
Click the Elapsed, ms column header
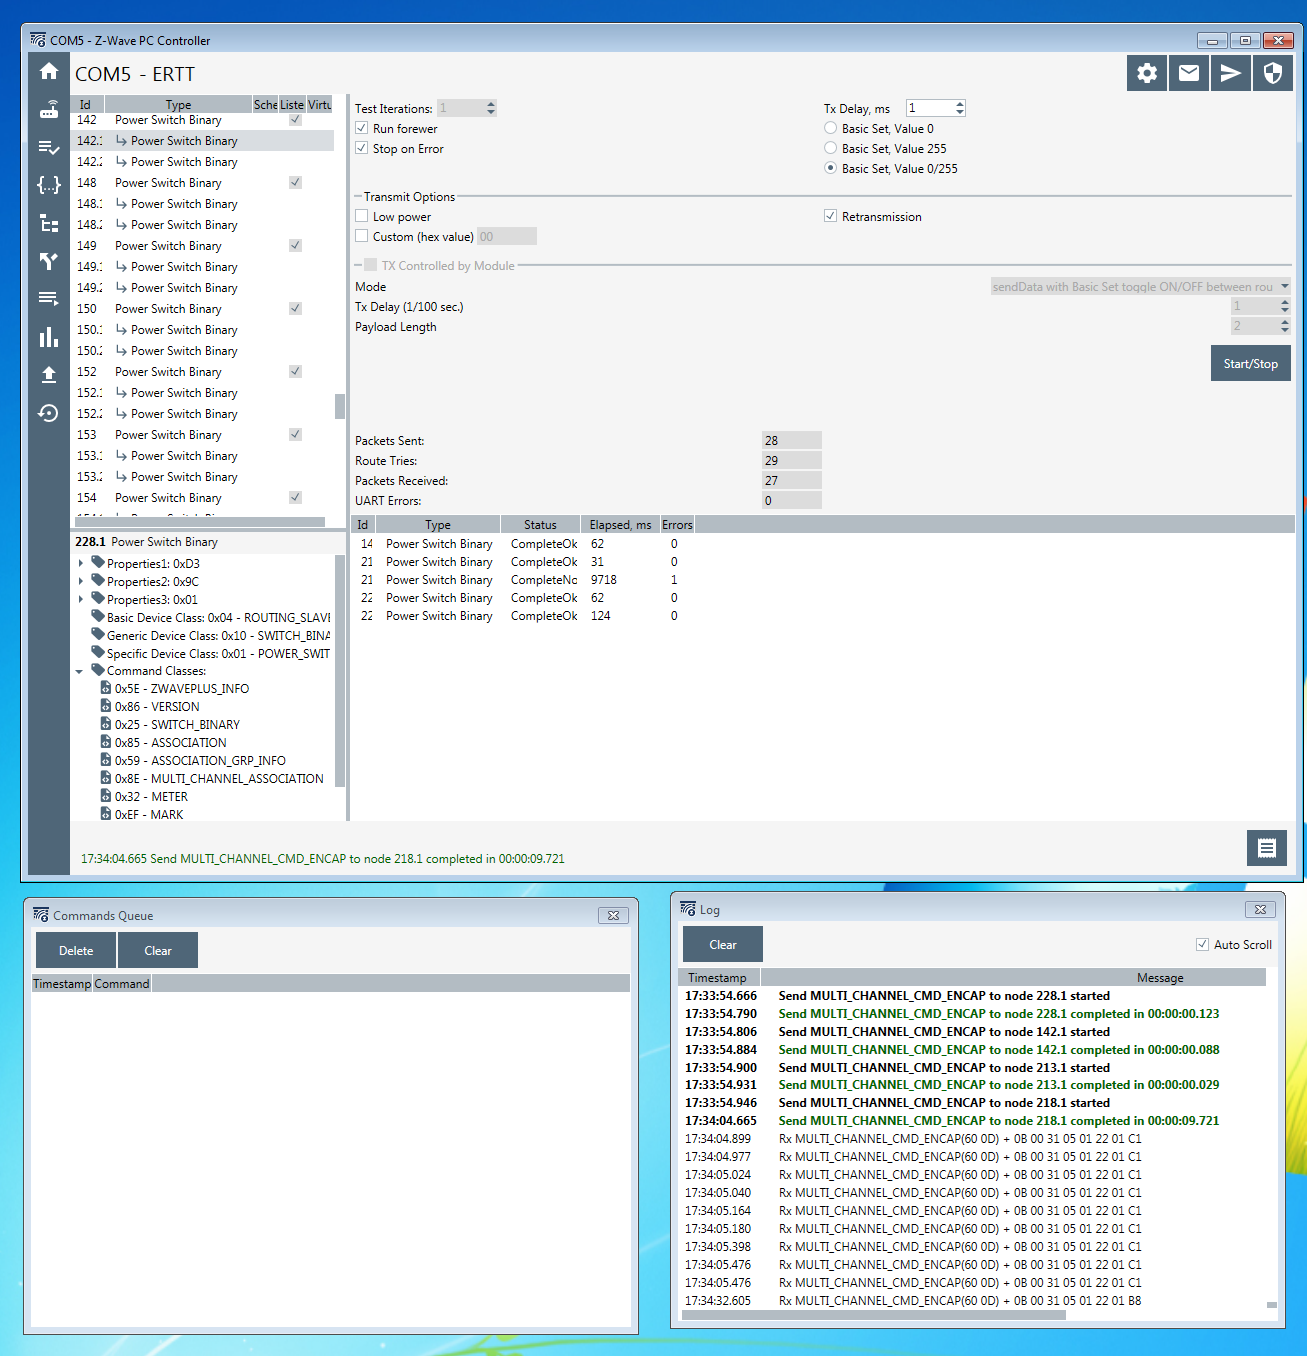620,525
